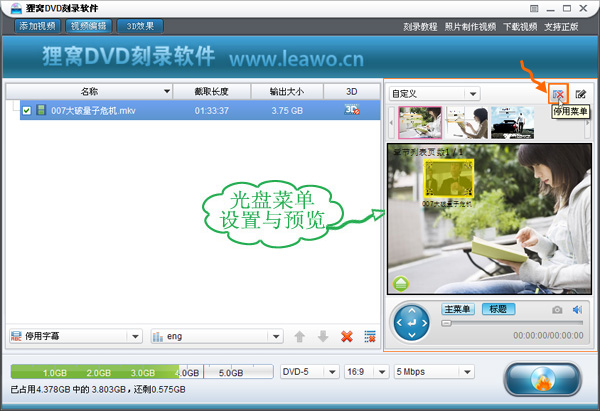Viewport: 600px width, 411px height.
Task: Click the 3D disabled icon in file row
Action: (x=352, y=110)
